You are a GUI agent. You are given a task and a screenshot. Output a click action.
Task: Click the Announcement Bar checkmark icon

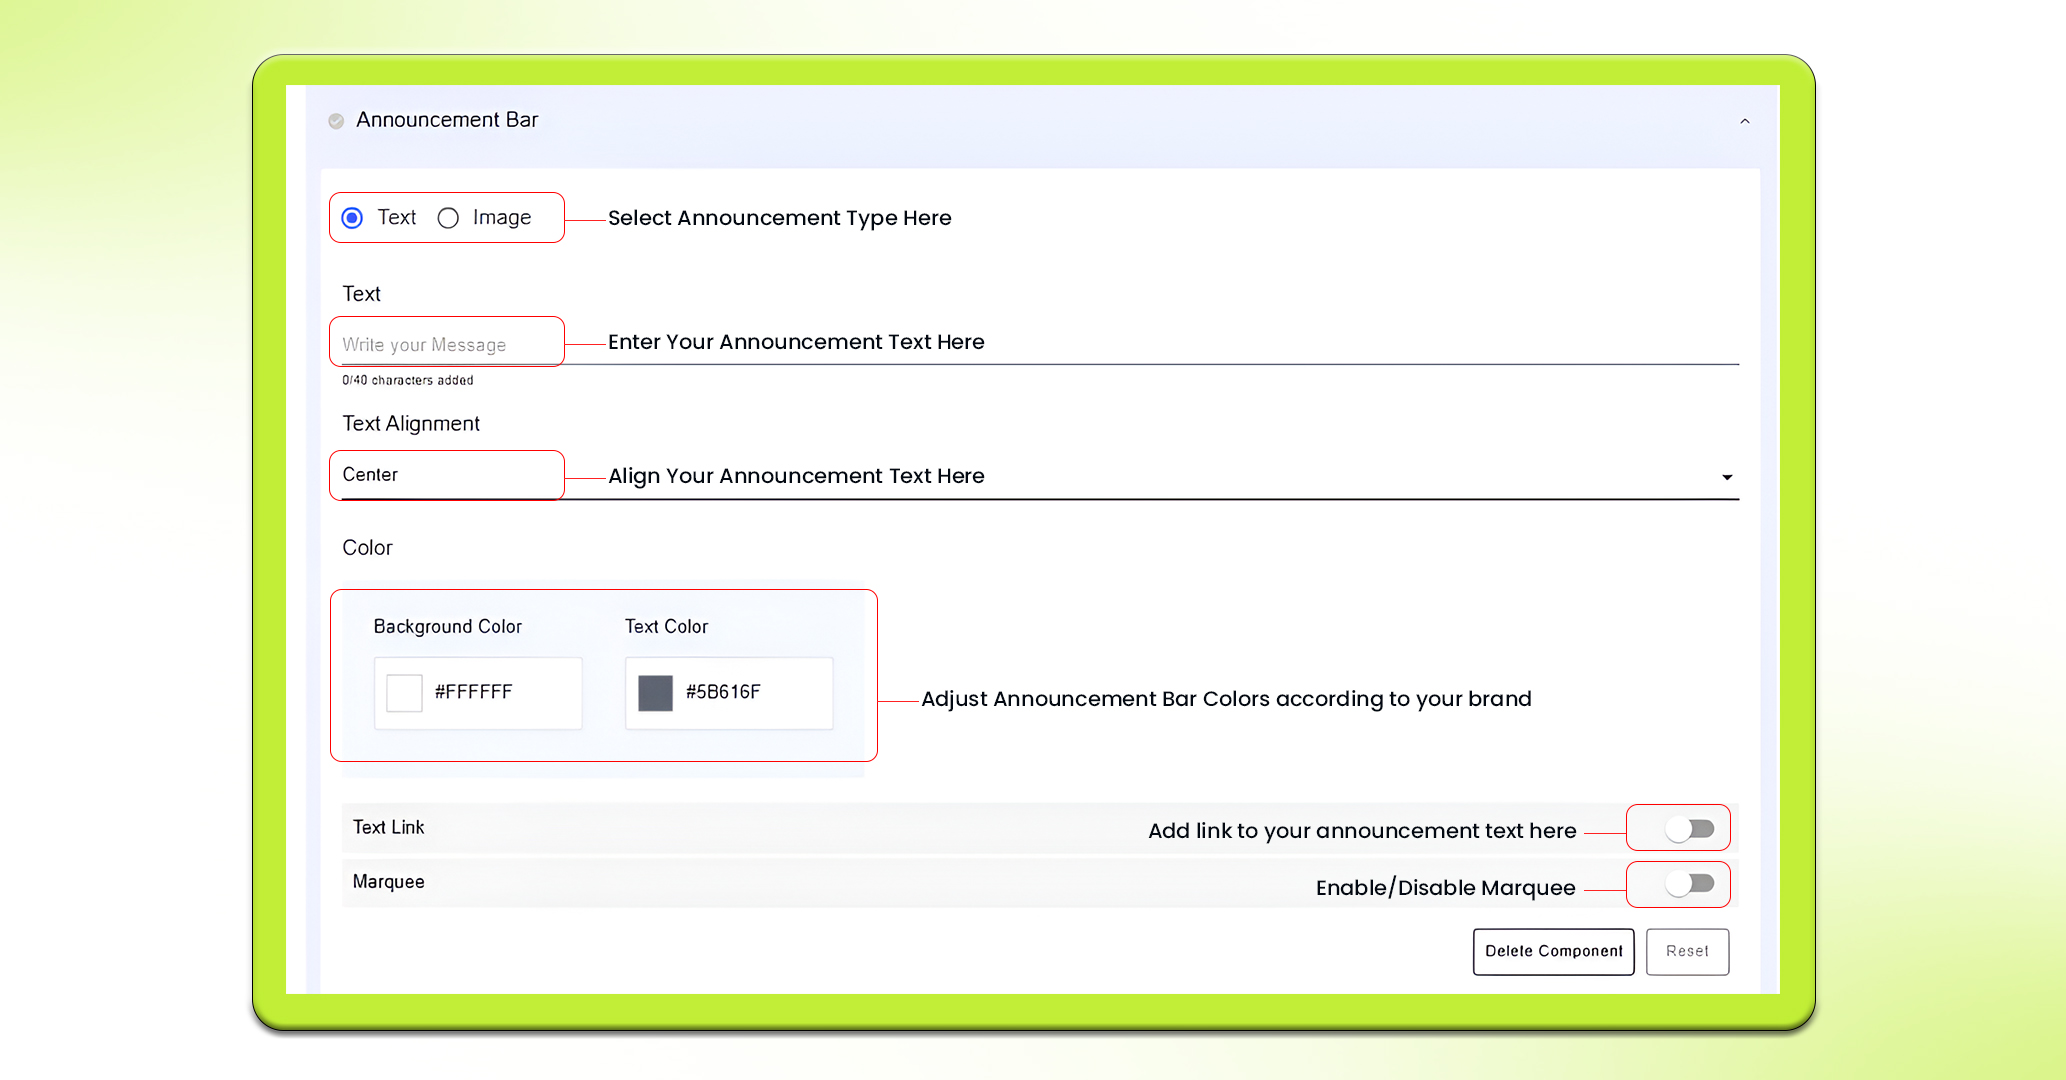tap(336, 121)
